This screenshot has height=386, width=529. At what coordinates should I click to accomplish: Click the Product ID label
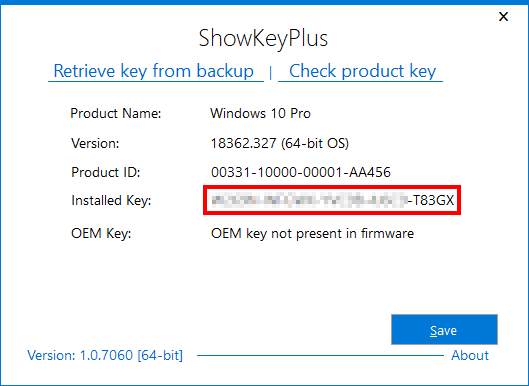(x=106, y=172)
